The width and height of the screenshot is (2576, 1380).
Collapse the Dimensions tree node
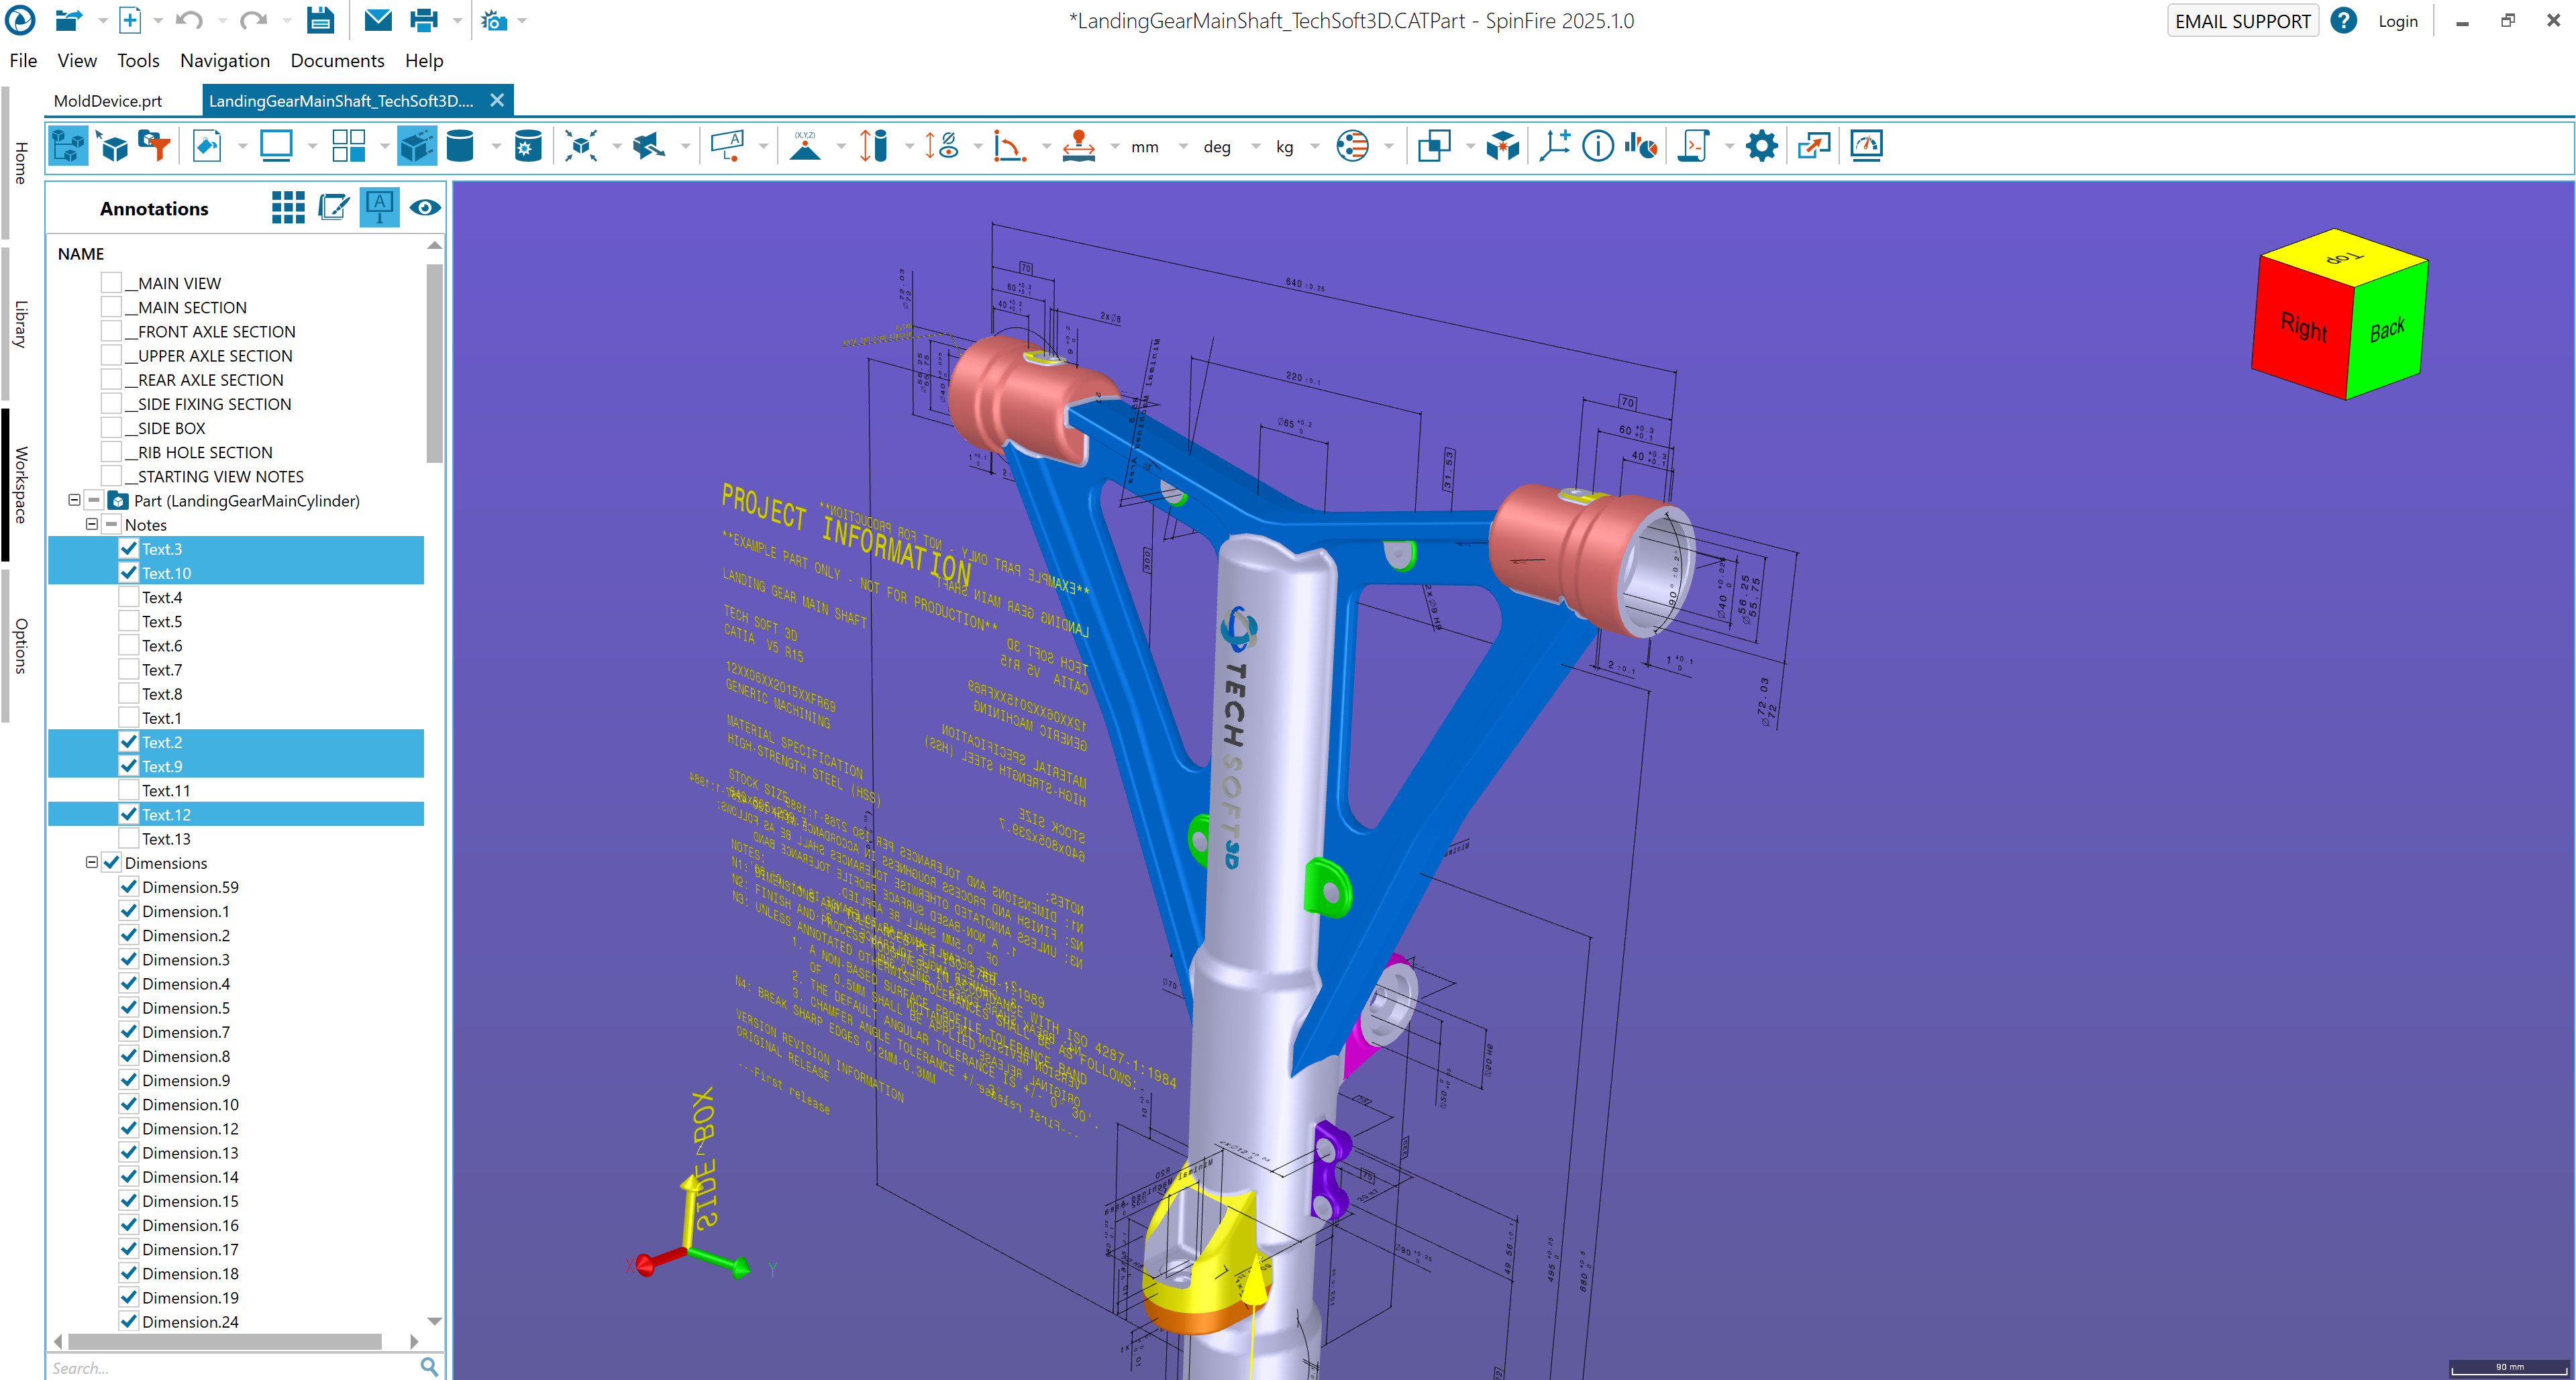coord(92,862)
